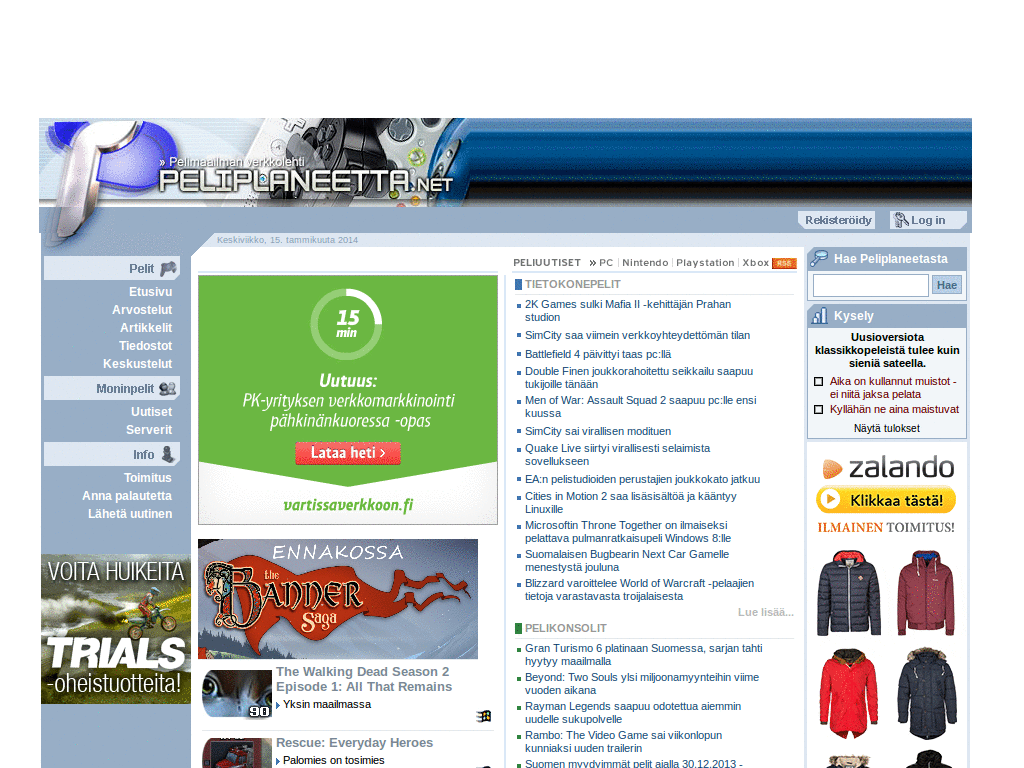Viewport: 1024px width, 768px height.
Task: Open '2K Games sulki Mafia II' article
Action: click(x=628, y=311)
